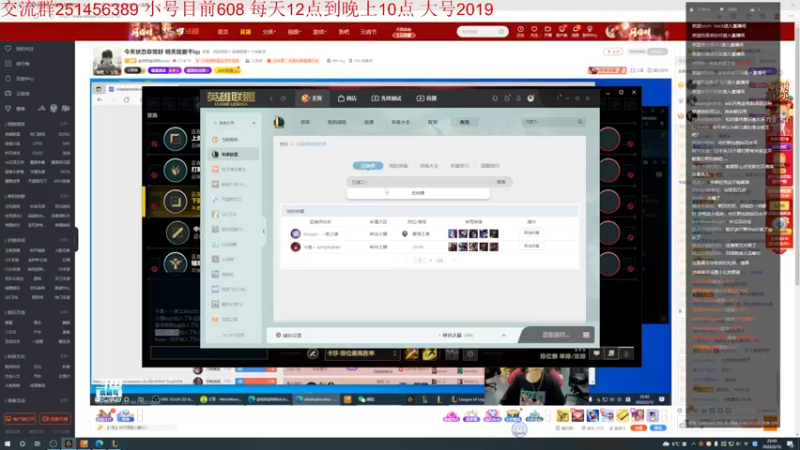This screenshot has width=800, height=450.
Task: Open the 主页 tab in WeGame
Action: [312, 98]
